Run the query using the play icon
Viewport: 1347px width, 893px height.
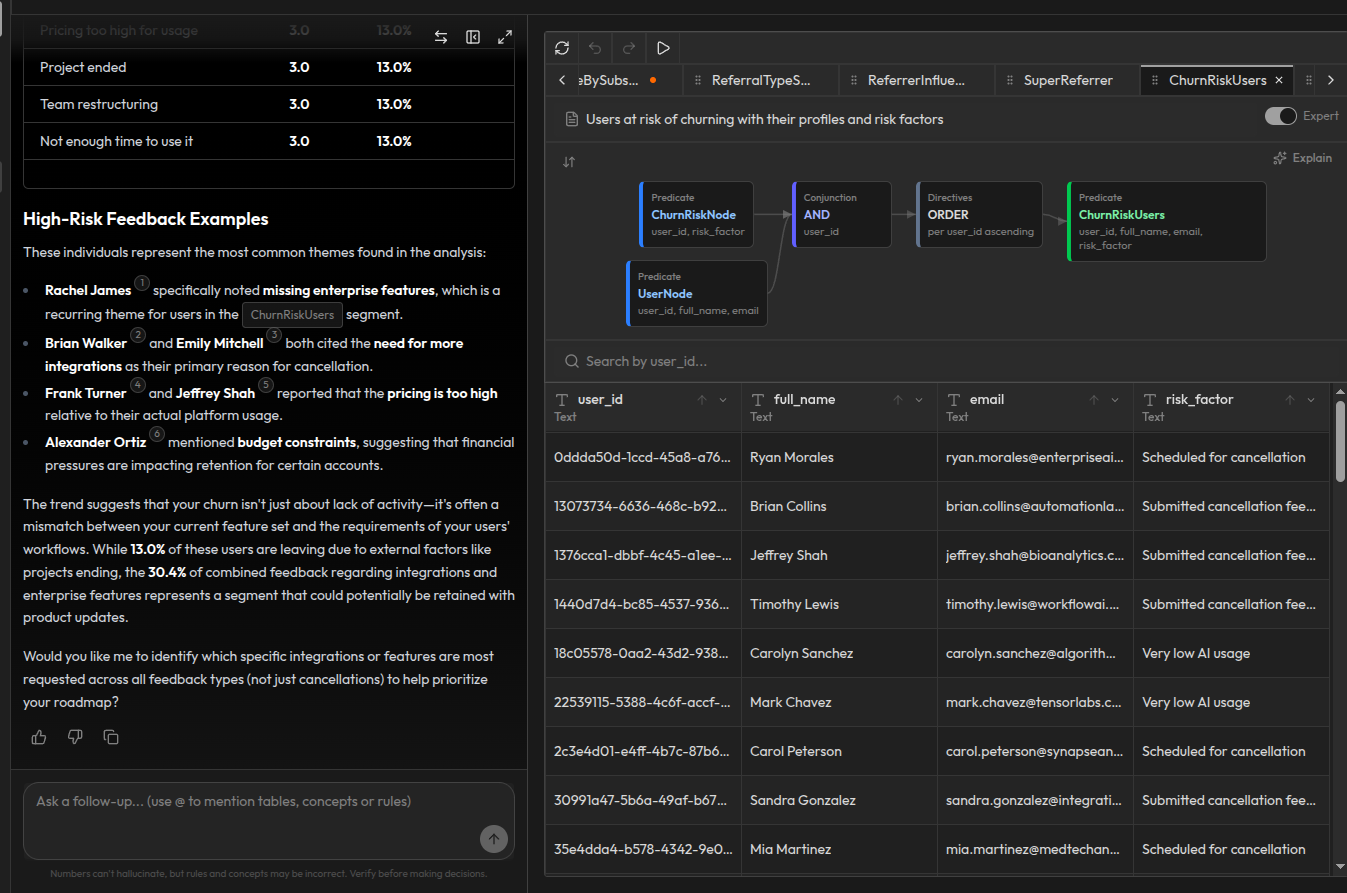(663, 47)
